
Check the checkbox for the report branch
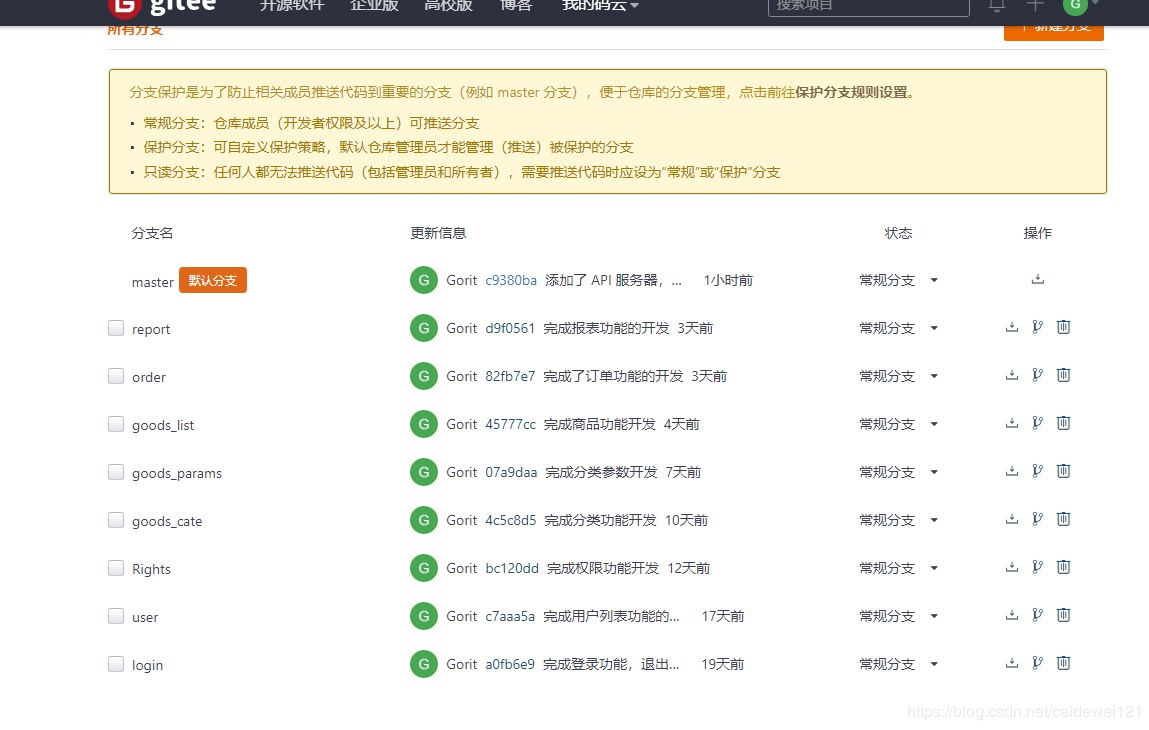coord(116,327)
